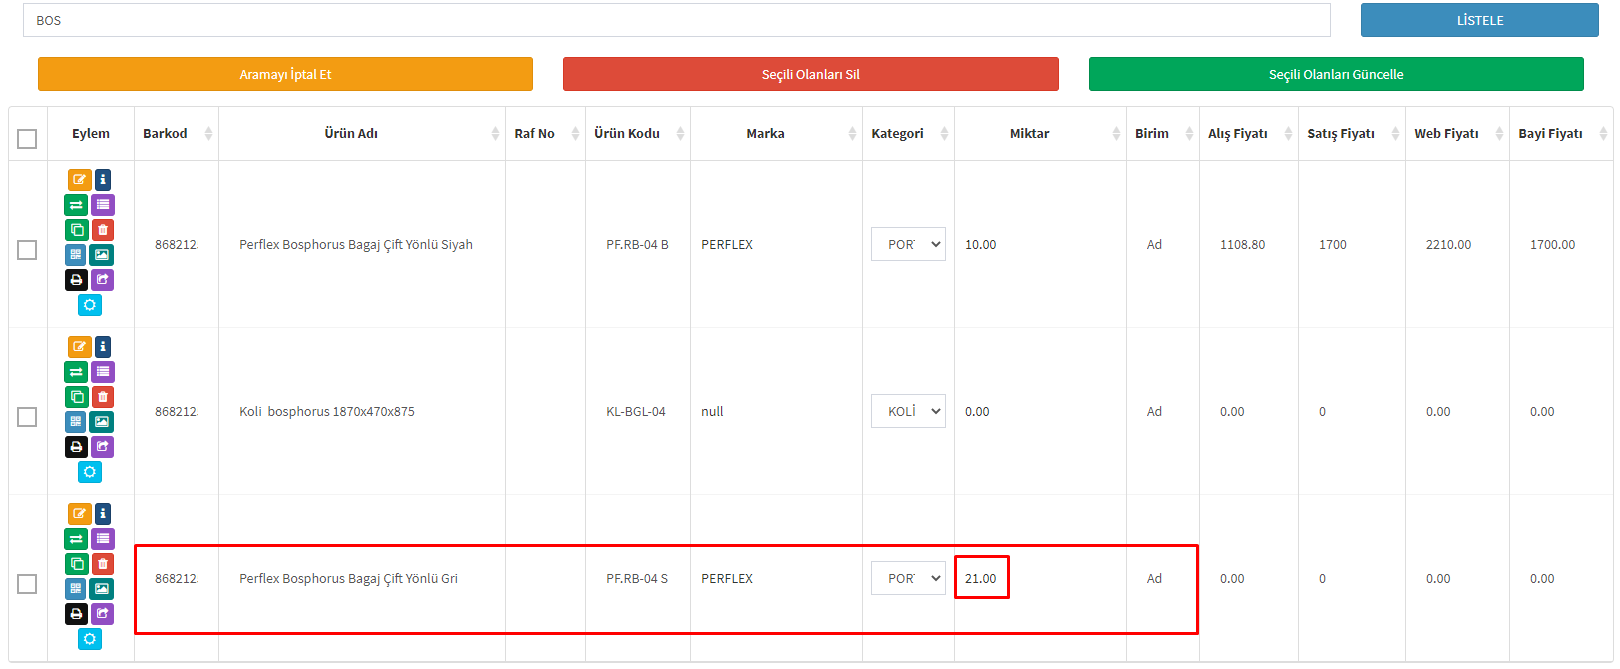Open the Kategori dropdown for Perflex Siyah

point(908,244)
